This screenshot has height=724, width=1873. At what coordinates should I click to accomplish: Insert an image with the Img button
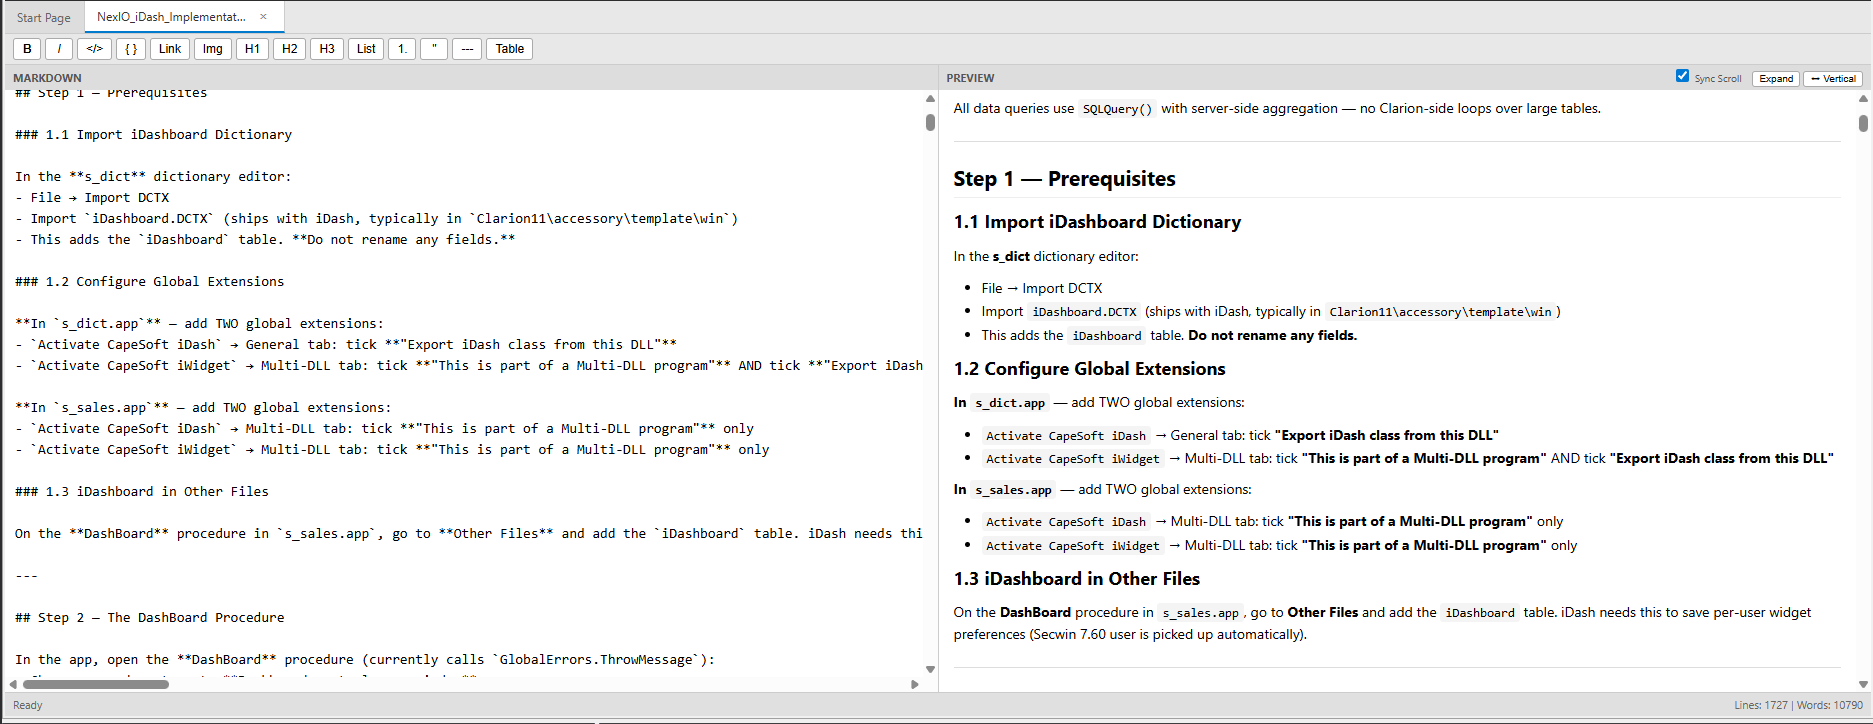pyautogui.click(x=213, y=49)
